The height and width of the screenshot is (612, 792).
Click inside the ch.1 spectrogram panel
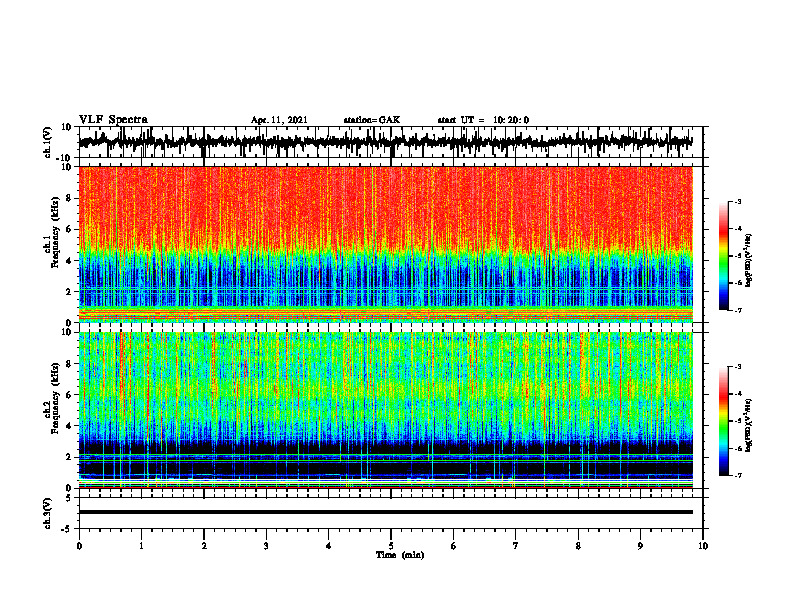pos(385,244)
